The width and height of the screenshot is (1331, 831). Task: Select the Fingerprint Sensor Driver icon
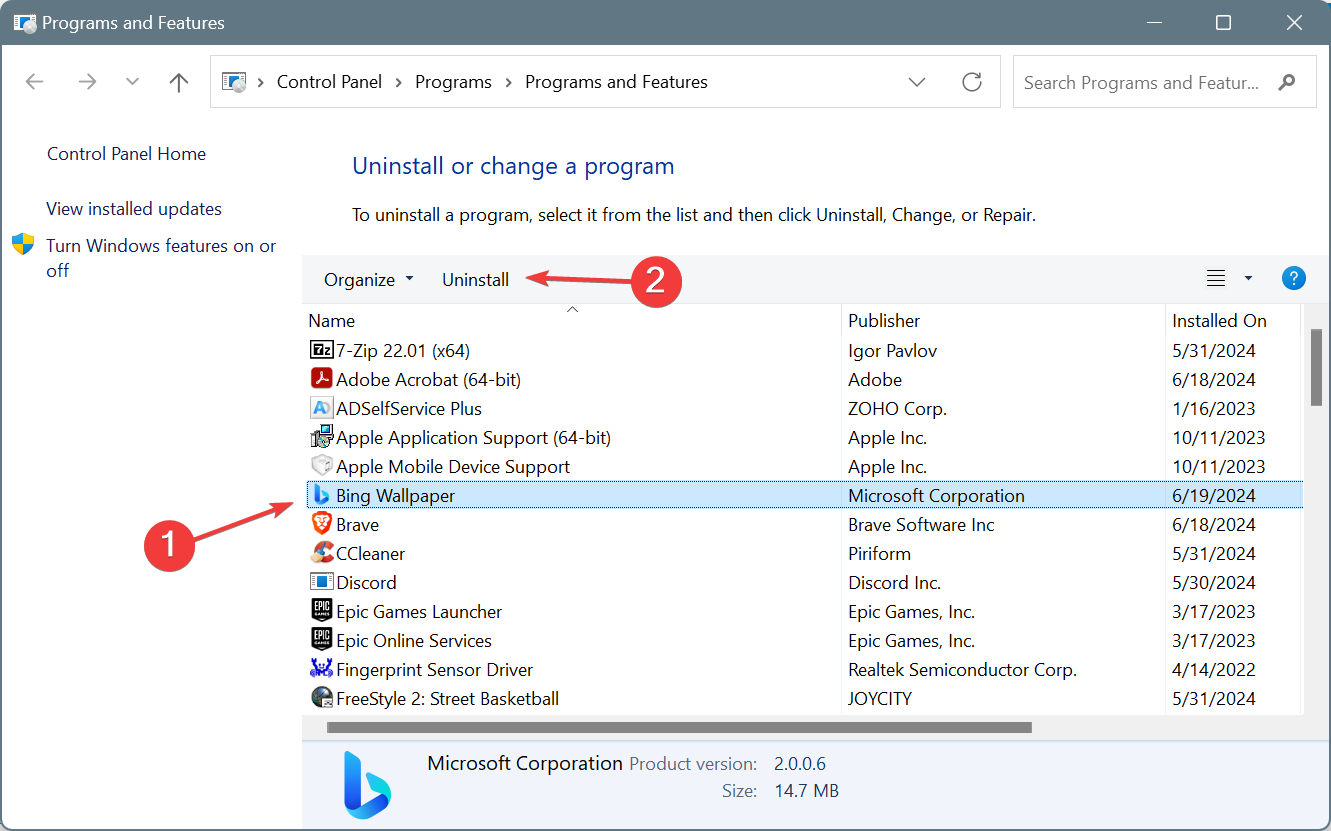coord(321,669)
